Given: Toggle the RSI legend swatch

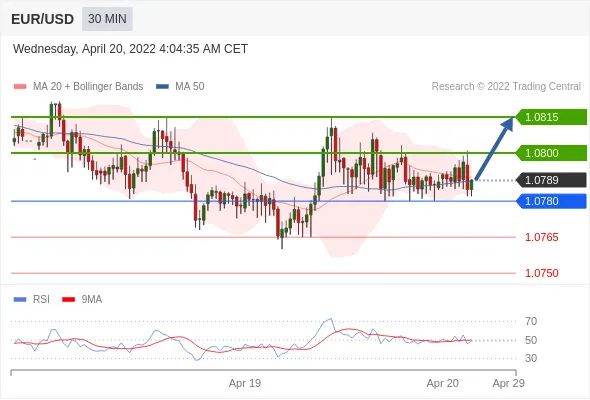Looking at the screenshot, I should 20,300.
